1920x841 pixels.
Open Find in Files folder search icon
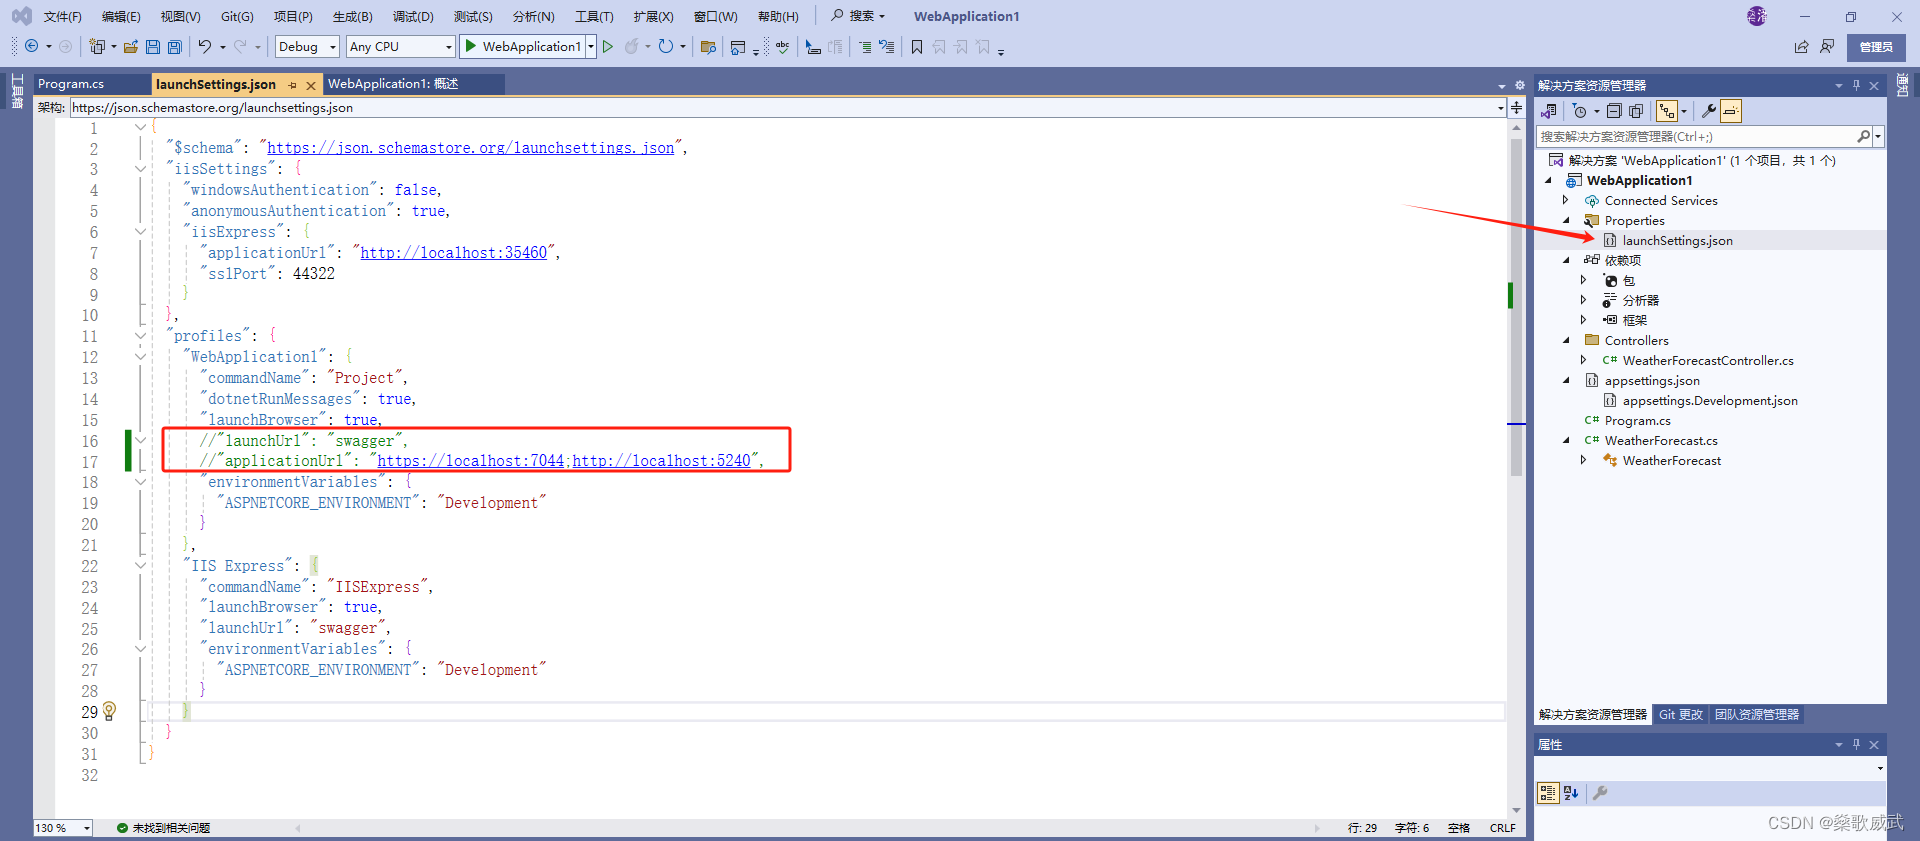pos(709,46)
